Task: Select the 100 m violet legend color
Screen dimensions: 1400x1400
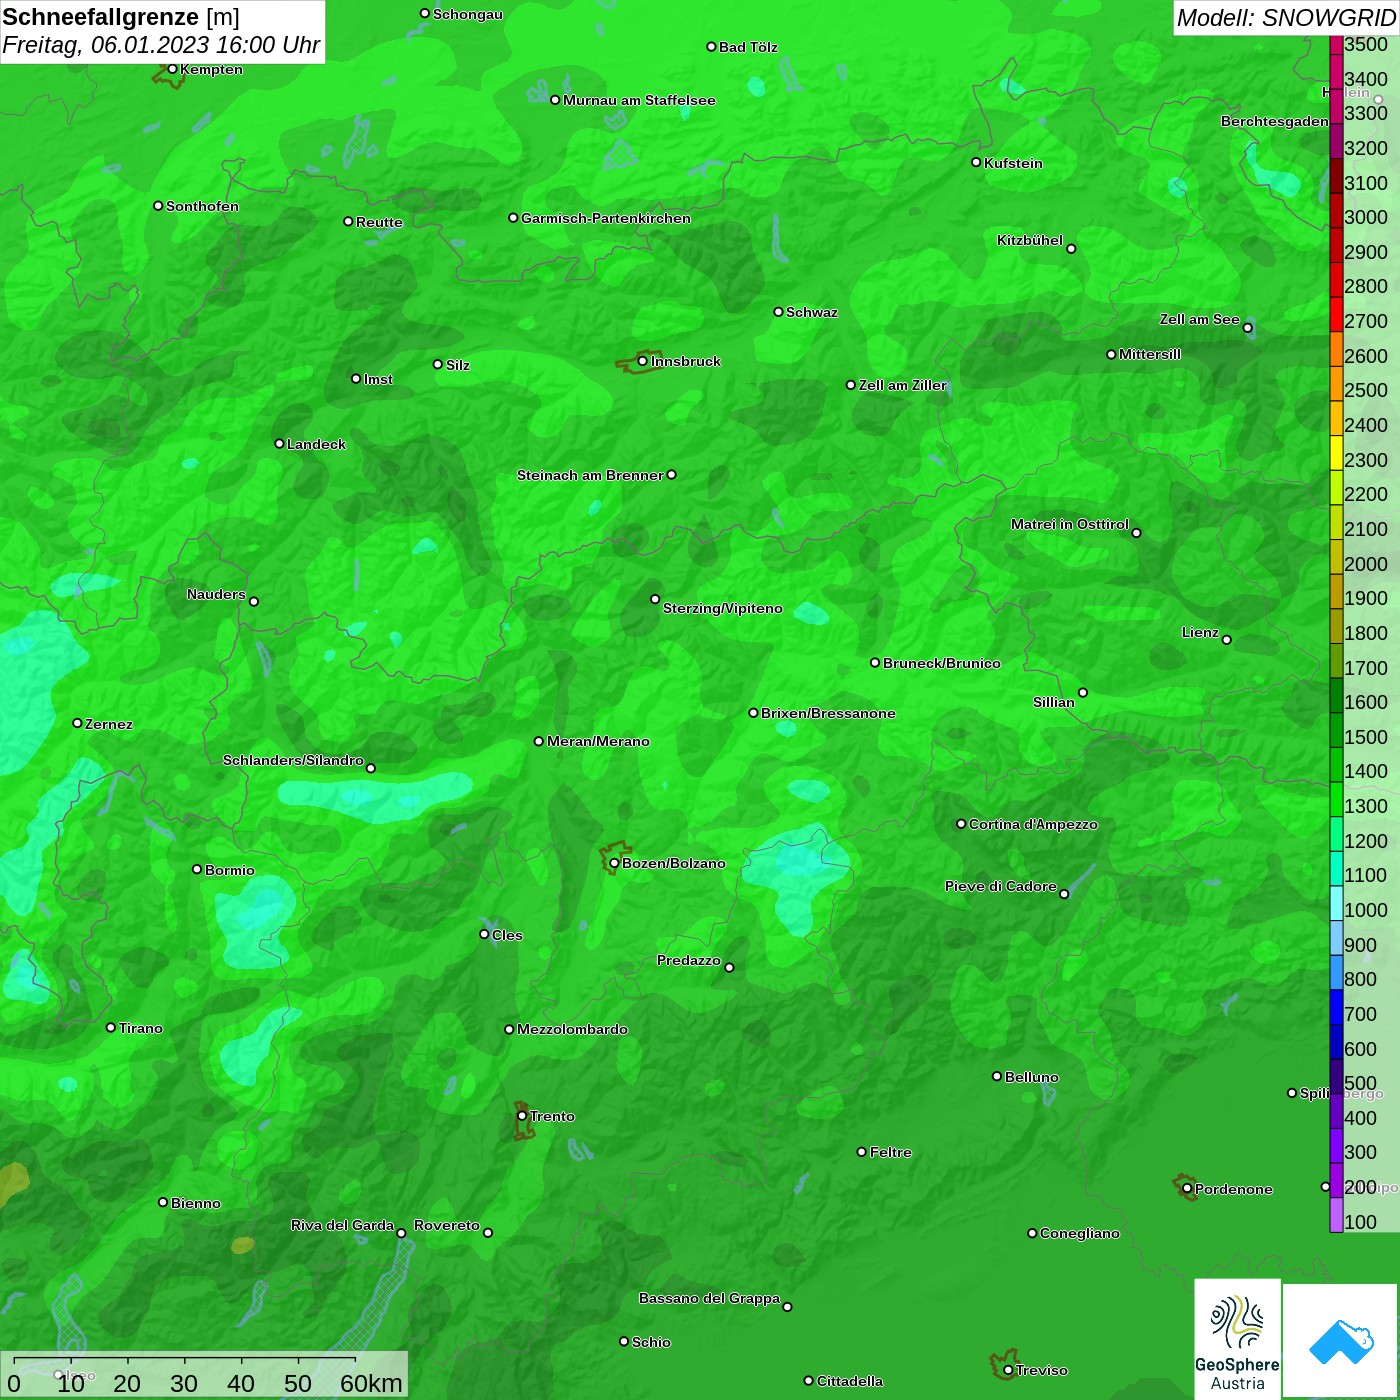Action: (x=1336, y=1215)
